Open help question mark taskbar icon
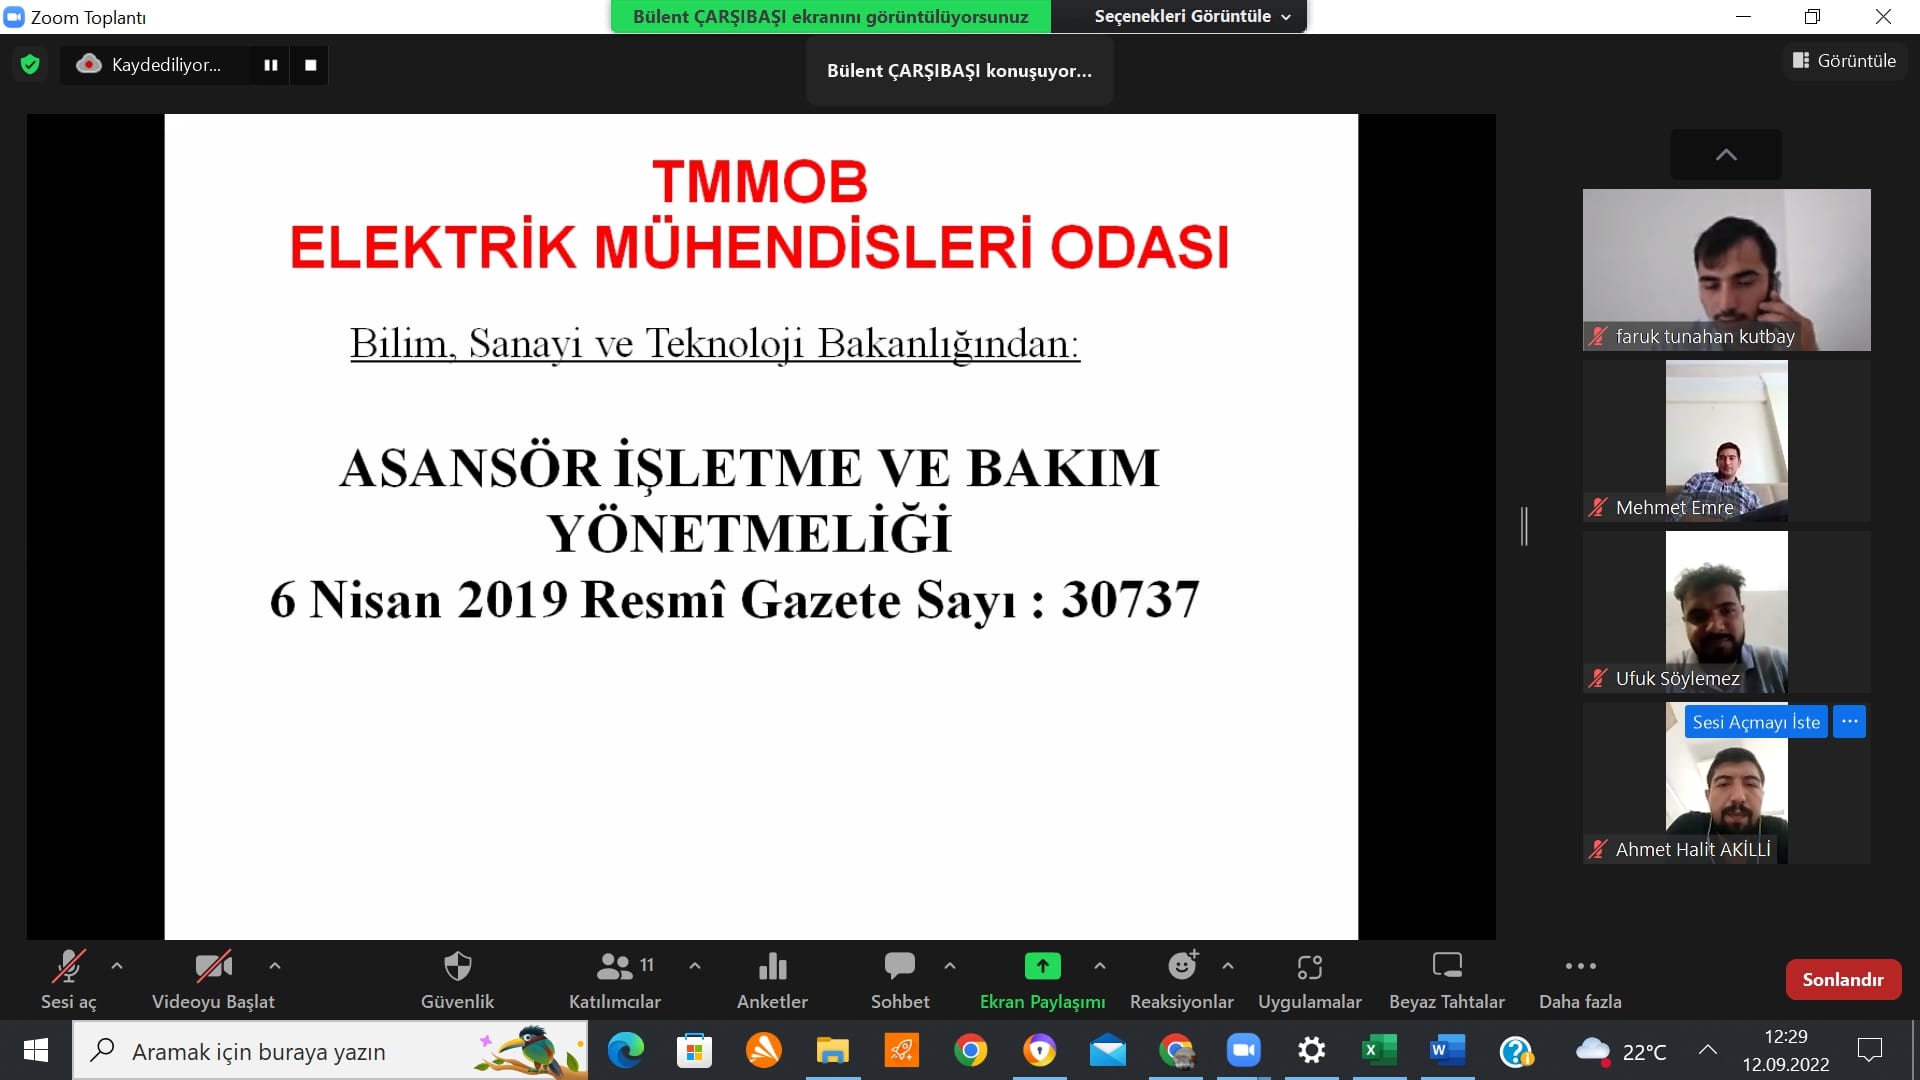 tap(1516, 1051)
